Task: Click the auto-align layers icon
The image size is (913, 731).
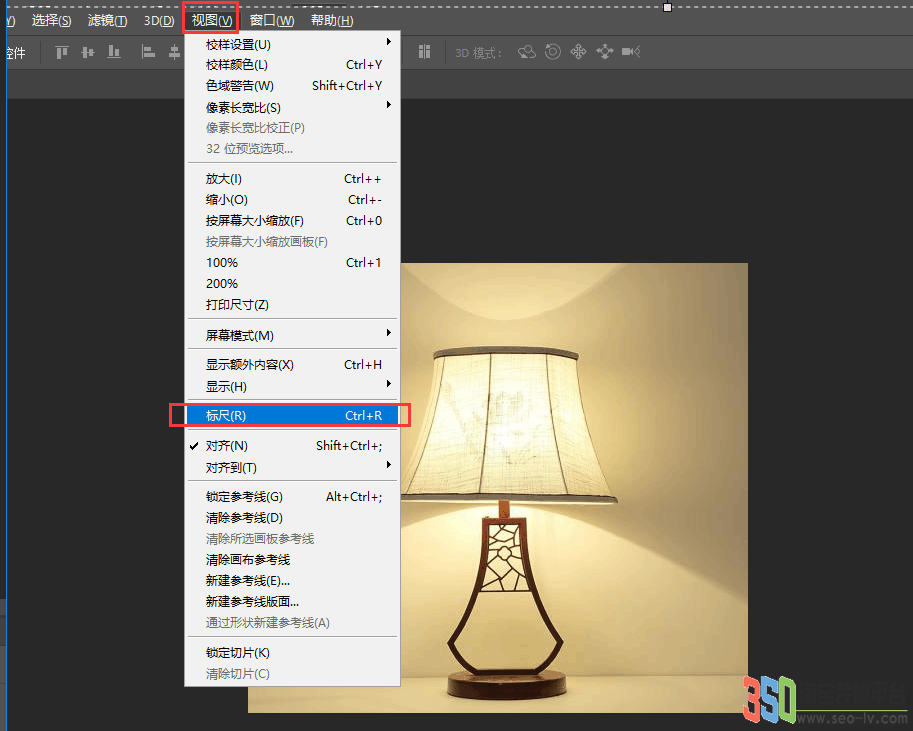Action: click(x=424, y=52)
